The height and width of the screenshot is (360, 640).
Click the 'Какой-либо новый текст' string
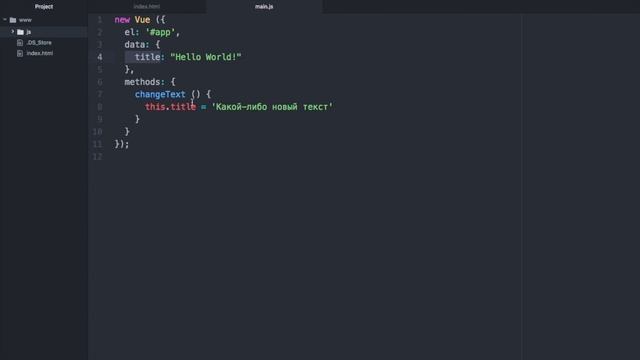(272, 107)
